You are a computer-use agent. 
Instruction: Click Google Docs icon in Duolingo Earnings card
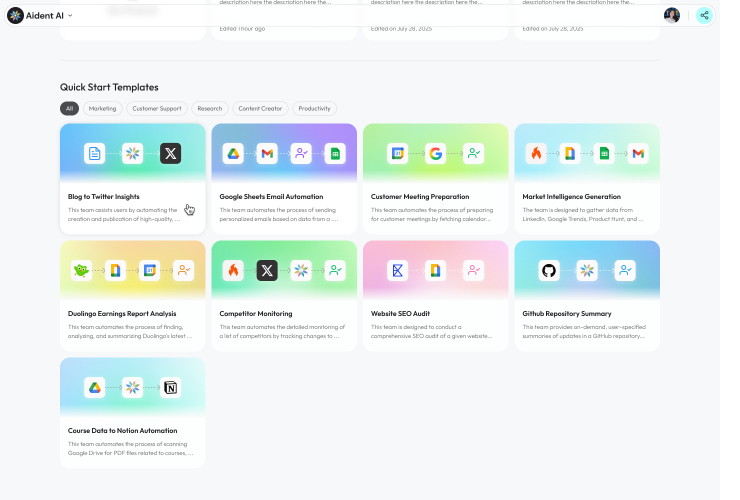click(x=115, y=271)
